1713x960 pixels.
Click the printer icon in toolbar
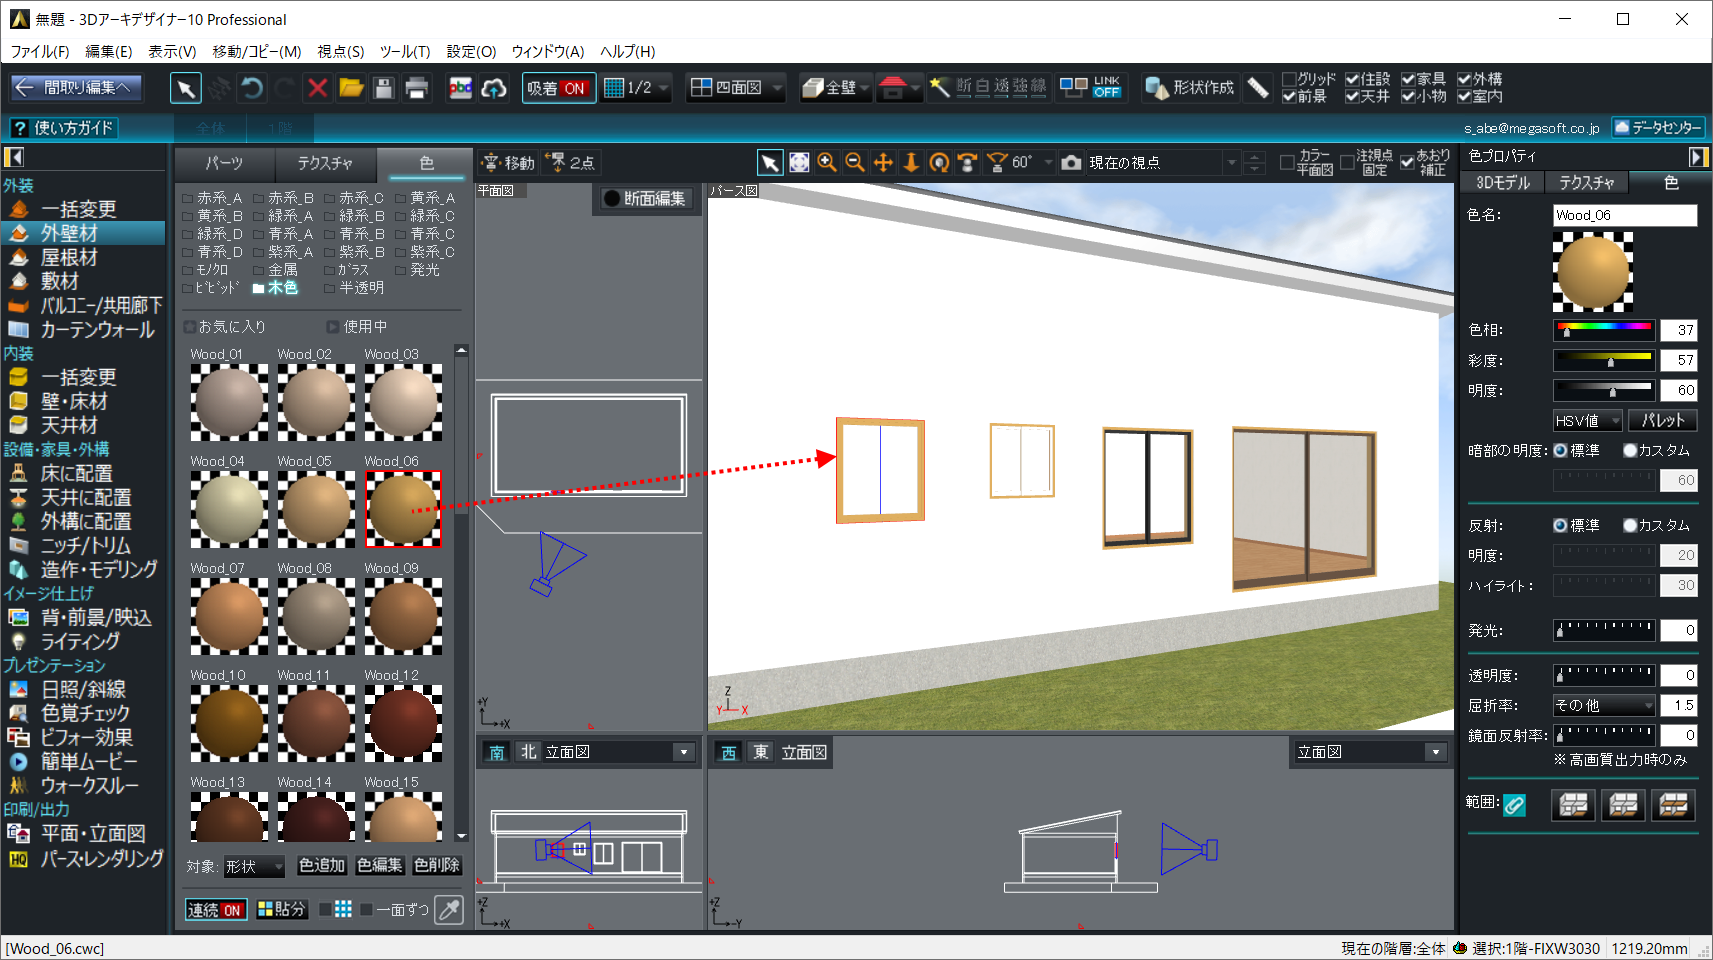[x=416, y=88]
